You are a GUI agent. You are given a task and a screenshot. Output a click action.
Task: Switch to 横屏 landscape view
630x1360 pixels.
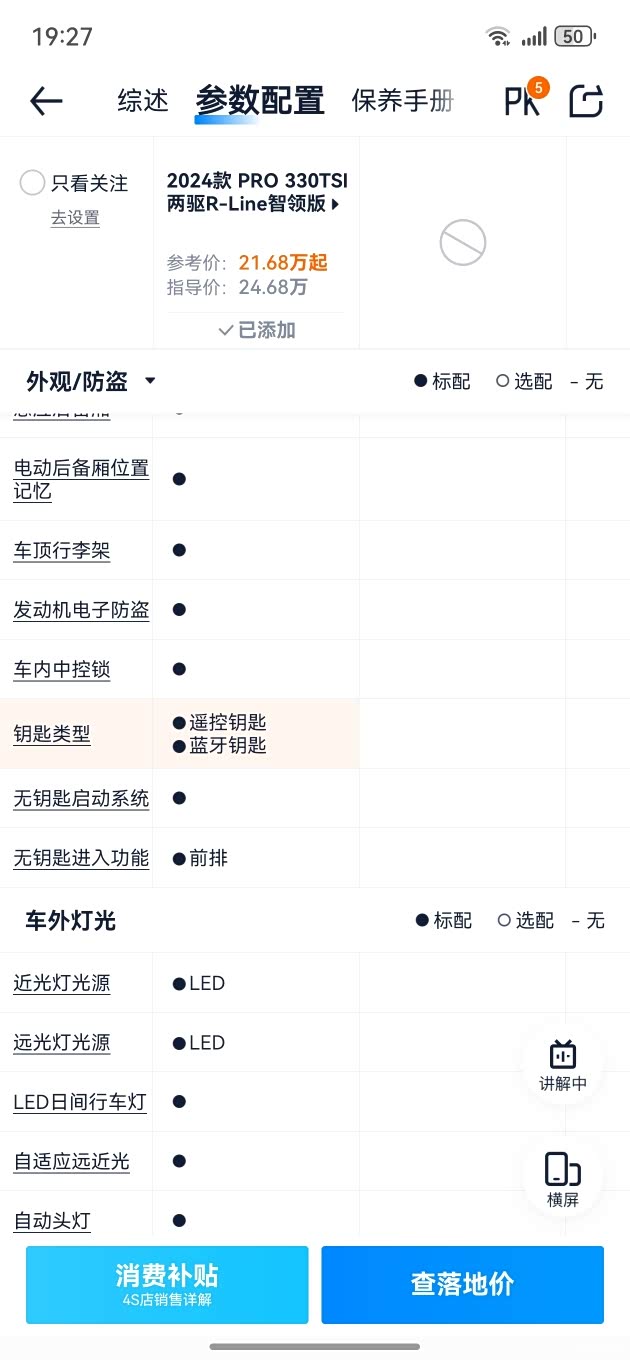[563, 1180]
